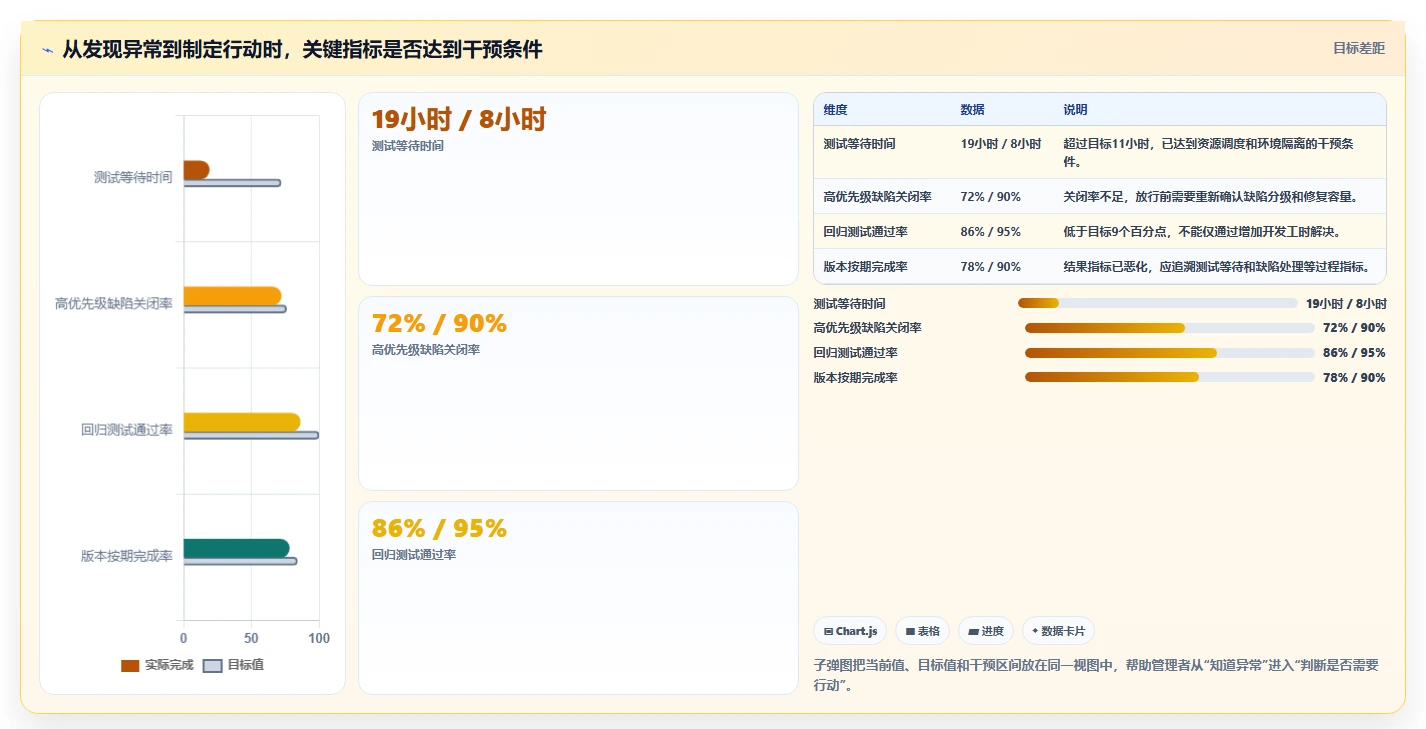1426x729 pixels.
Task: Click the 测试等待时间 progress bar
Action: pos(1157,303)
